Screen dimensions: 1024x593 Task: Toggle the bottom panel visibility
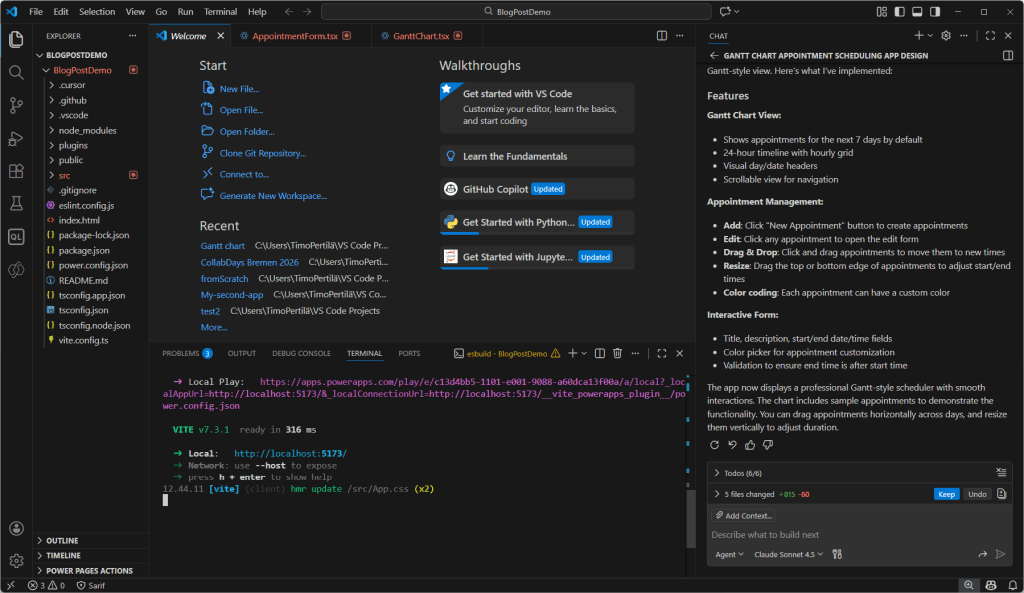pyautogui.click(x=915, y=12)
